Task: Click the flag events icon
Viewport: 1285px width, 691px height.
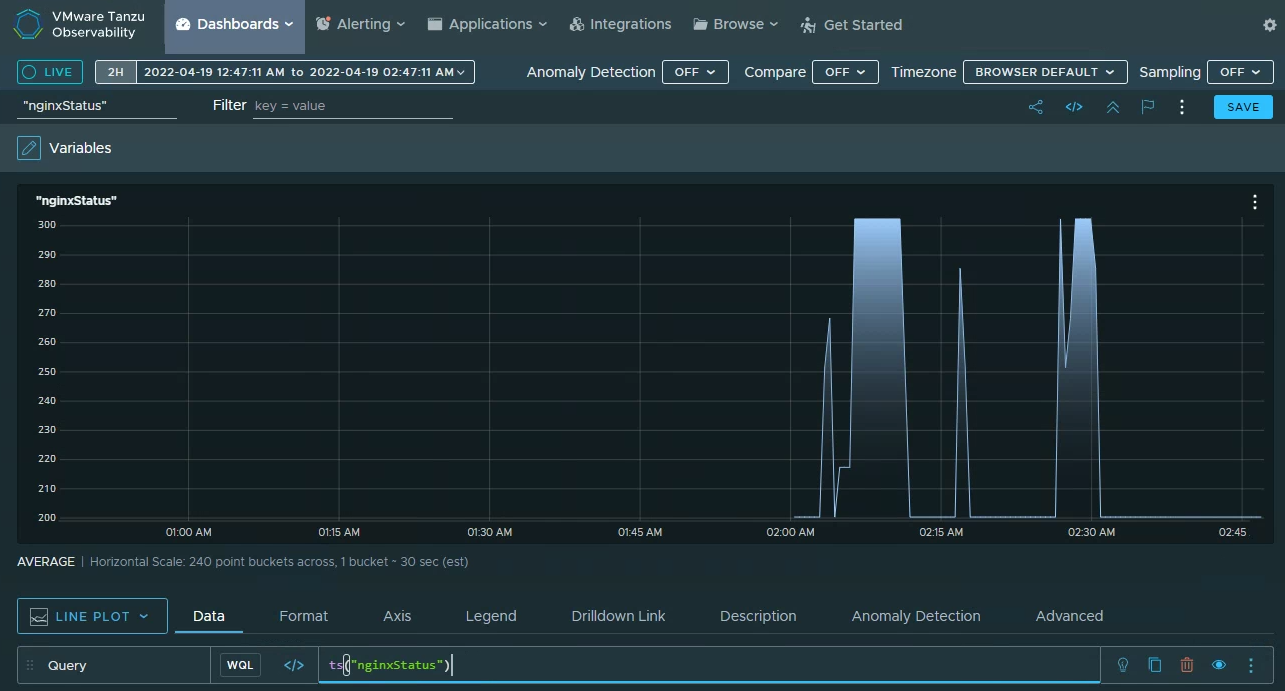Action: (1148, 107)
